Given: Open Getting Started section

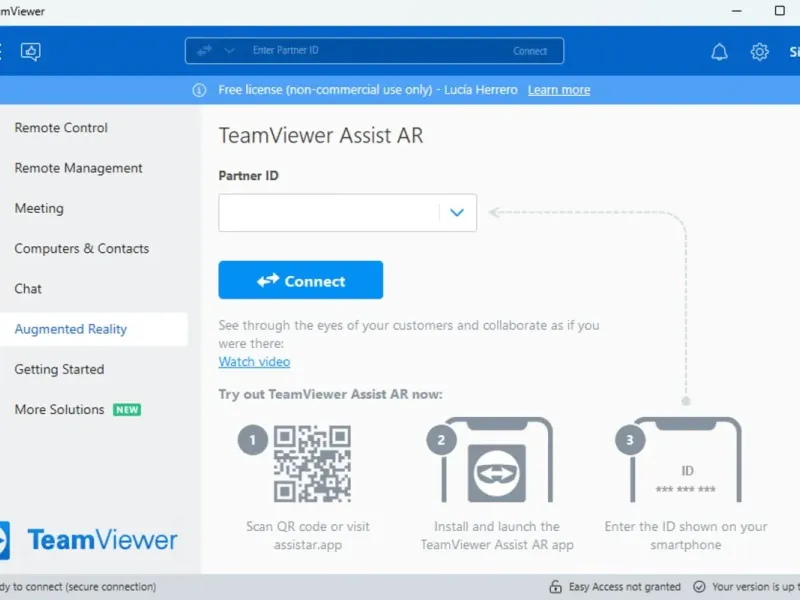Looking at the screenshot, I should click(x=59, y=369).
